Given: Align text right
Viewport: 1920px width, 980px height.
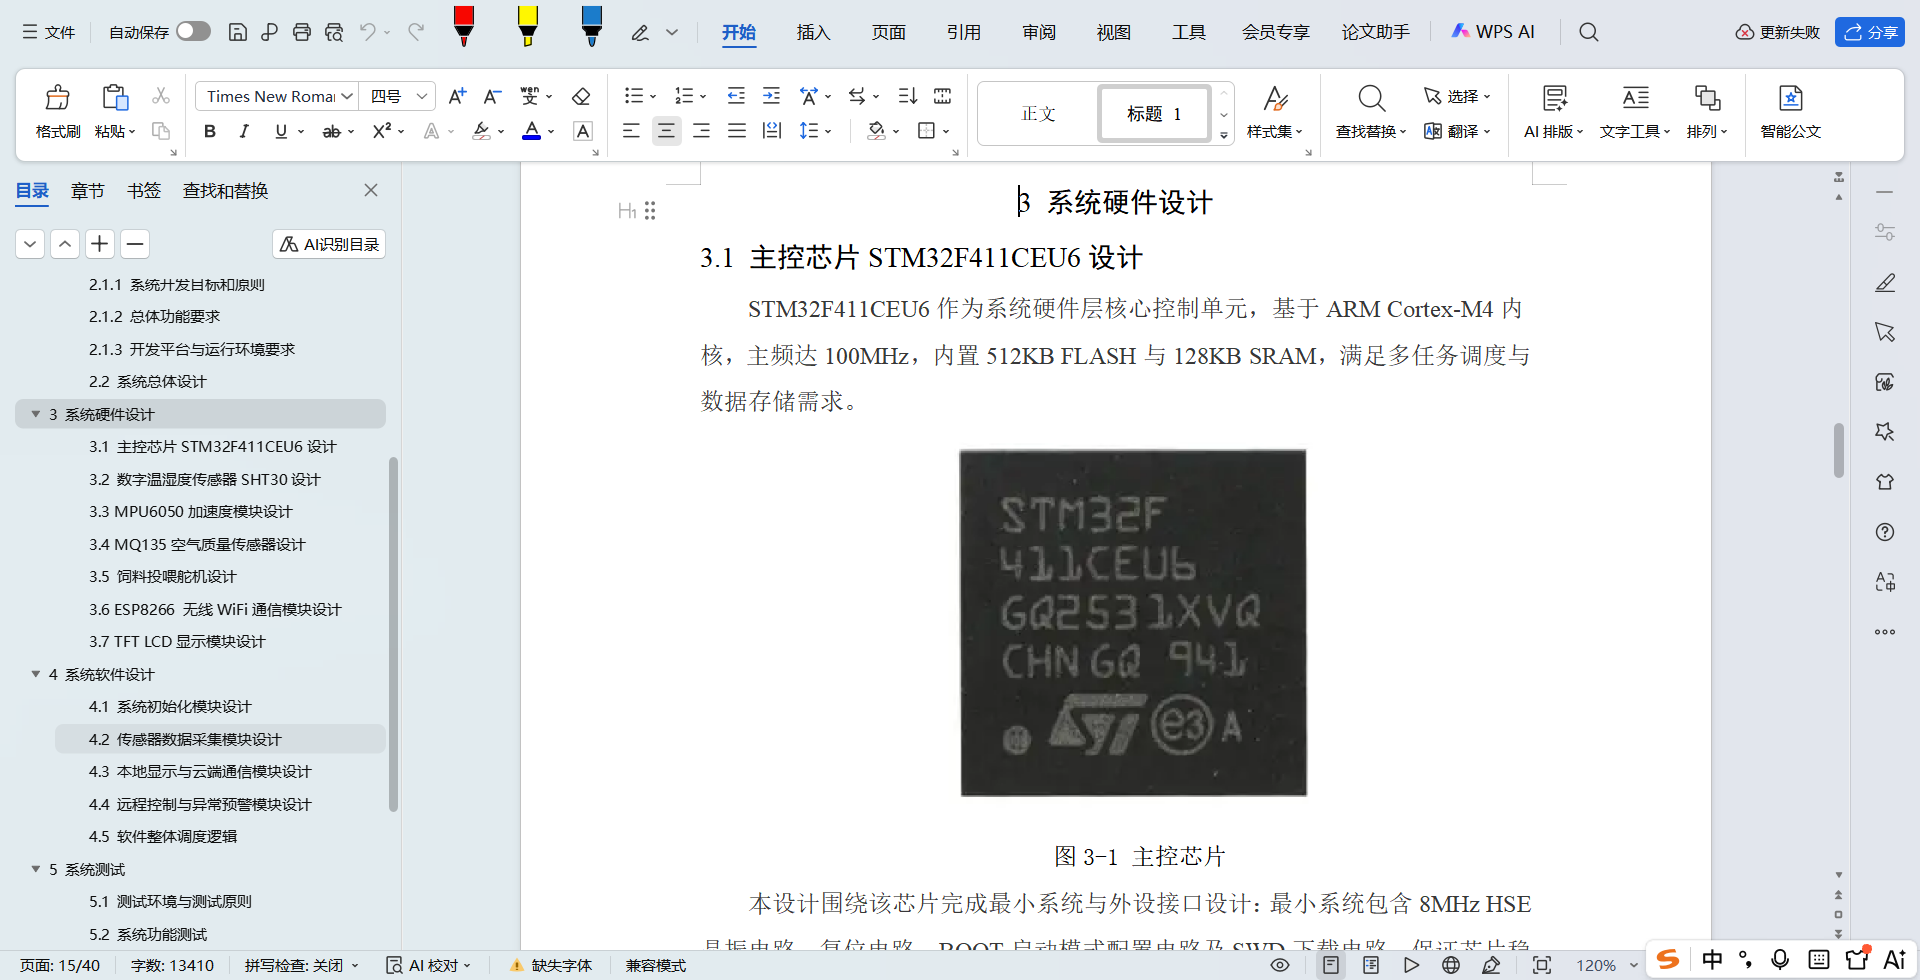Looking at the screenshot, I should pyautogui.click(x=702, y=131).
